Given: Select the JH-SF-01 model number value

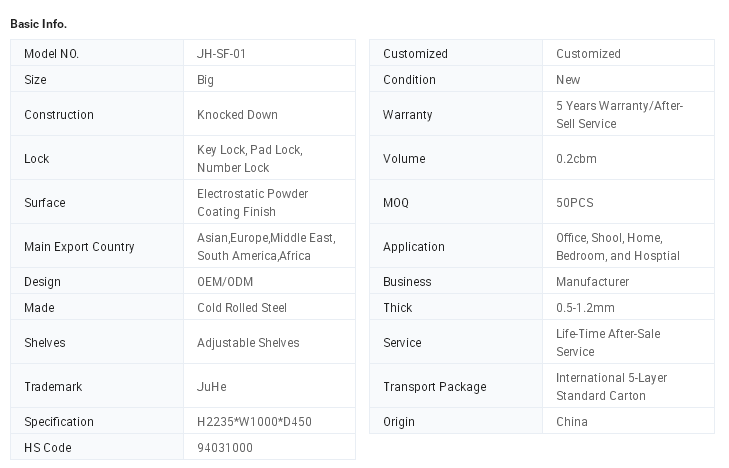Looking at the screenshot, I should coord(221,54).
